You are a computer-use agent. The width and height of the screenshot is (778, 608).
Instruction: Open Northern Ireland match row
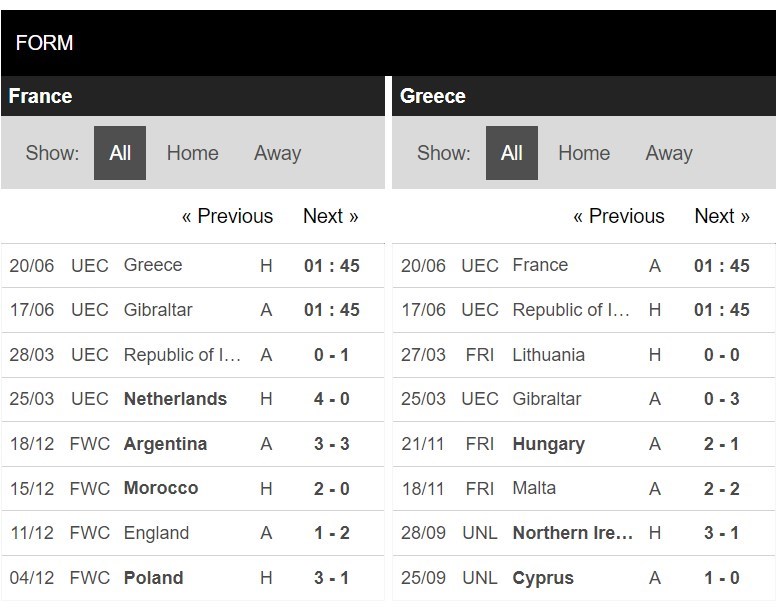click(584, 533)
